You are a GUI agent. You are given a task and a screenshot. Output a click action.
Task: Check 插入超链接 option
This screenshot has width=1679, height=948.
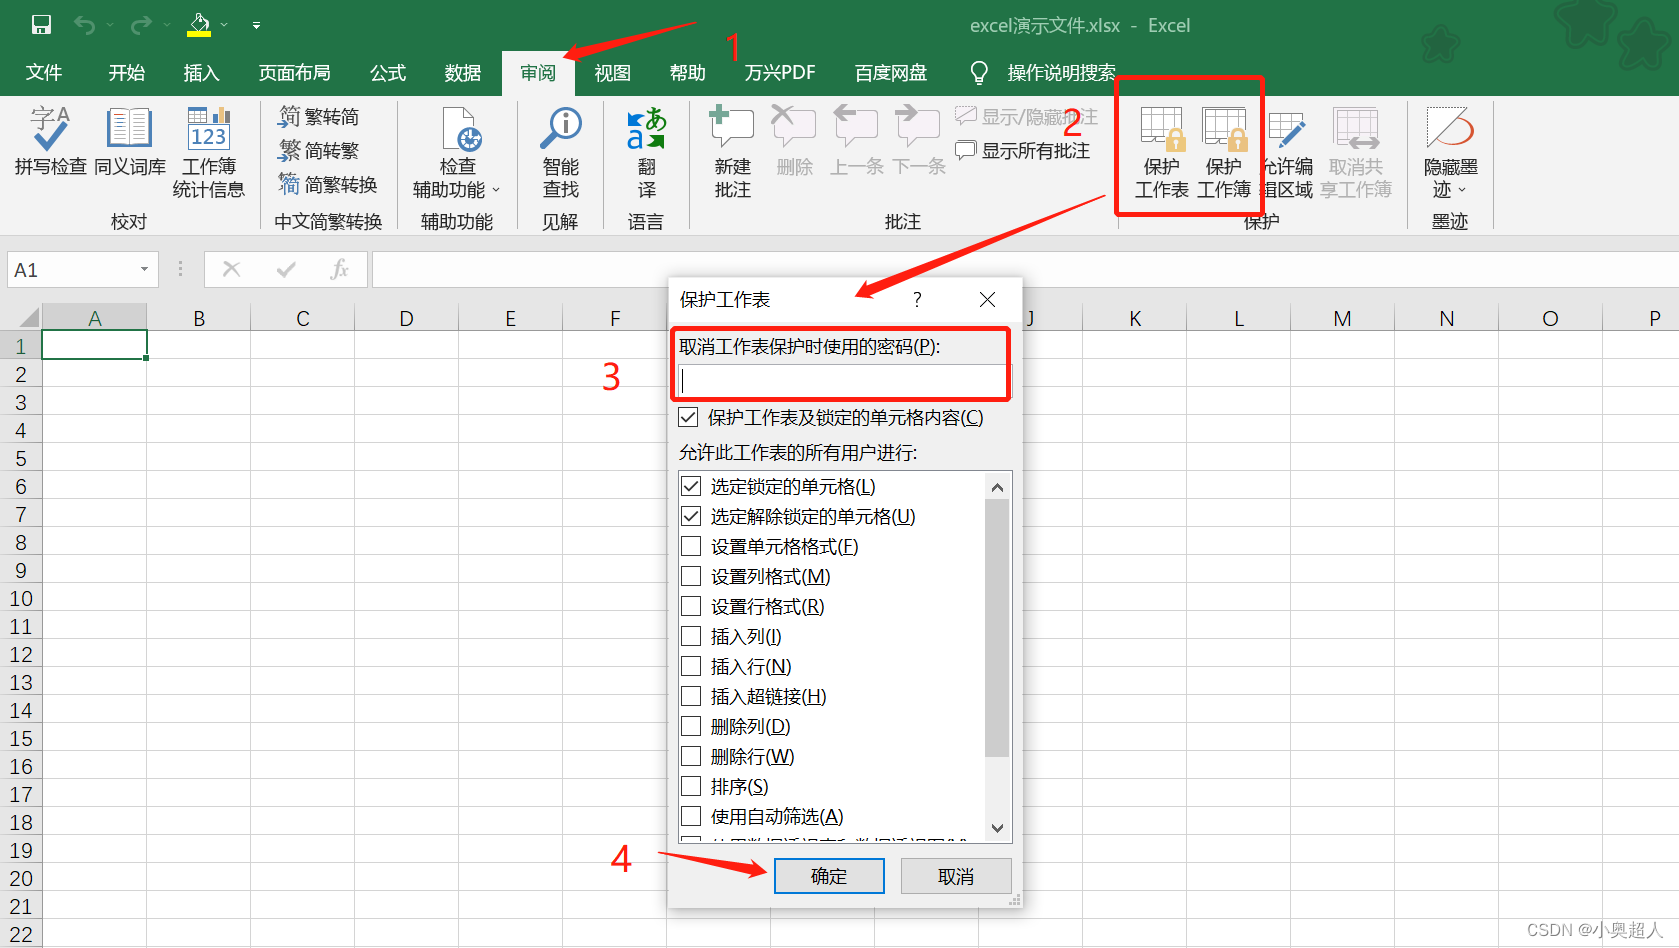point(691,697)
